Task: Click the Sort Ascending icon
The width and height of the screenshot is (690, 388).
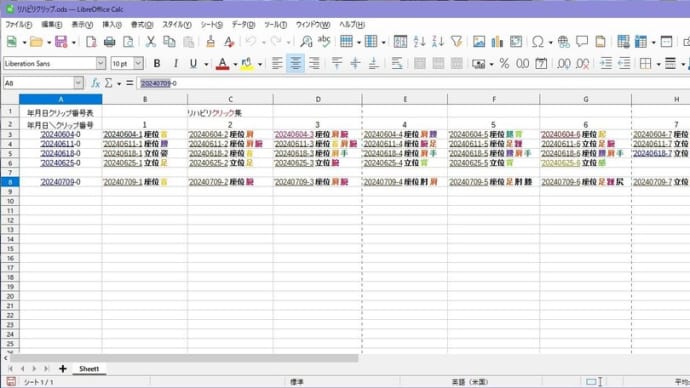Action: pos(419,42)
